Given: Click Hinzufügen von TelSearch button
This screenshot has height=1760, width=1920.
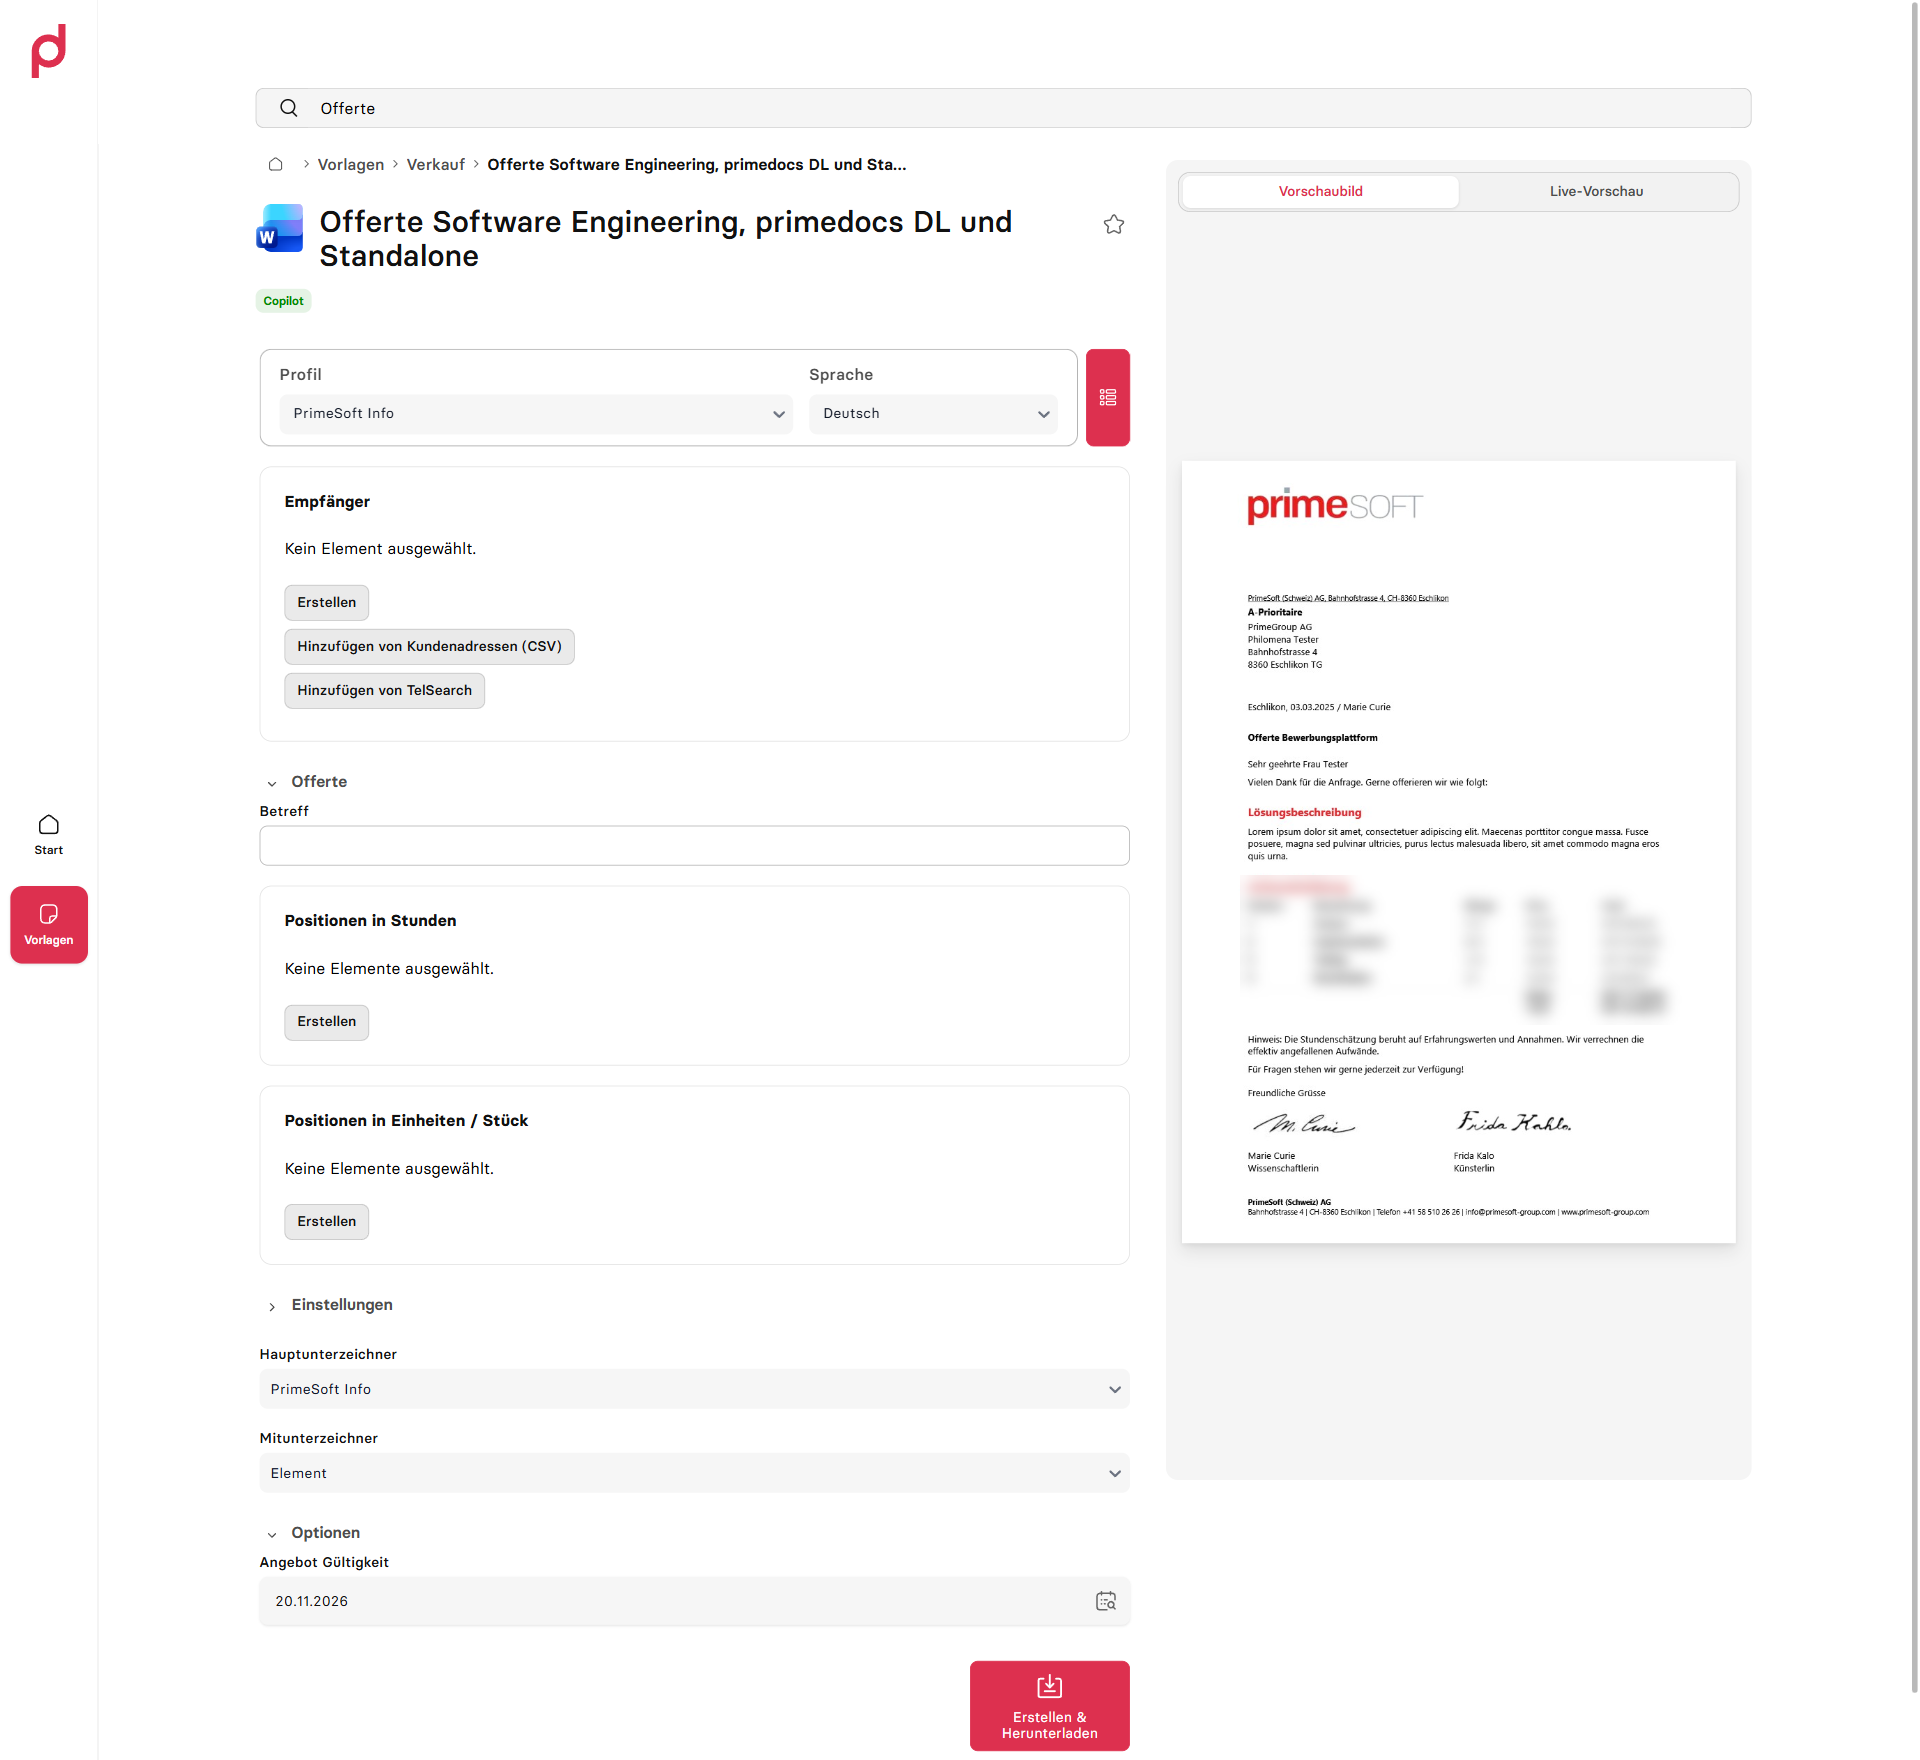Looking at the screenshot, I should [385, 691].
